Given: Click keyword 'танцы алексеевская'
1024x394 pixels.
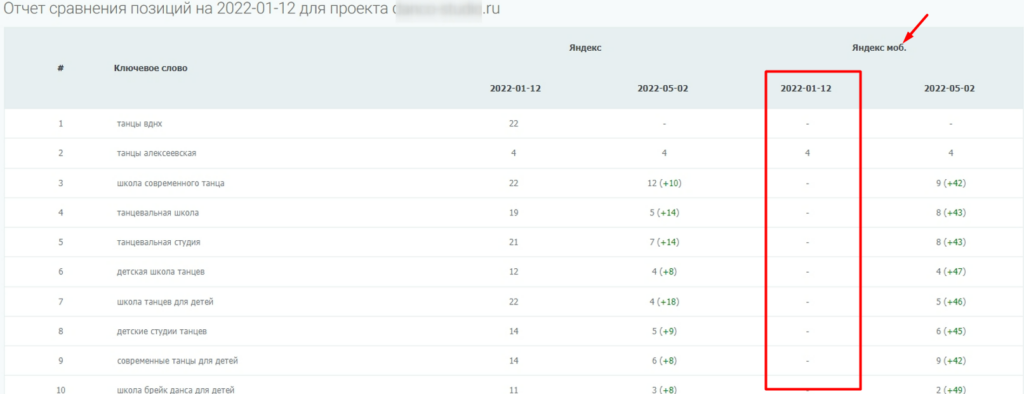Looking at the screenshot, I should click(157, 154).
